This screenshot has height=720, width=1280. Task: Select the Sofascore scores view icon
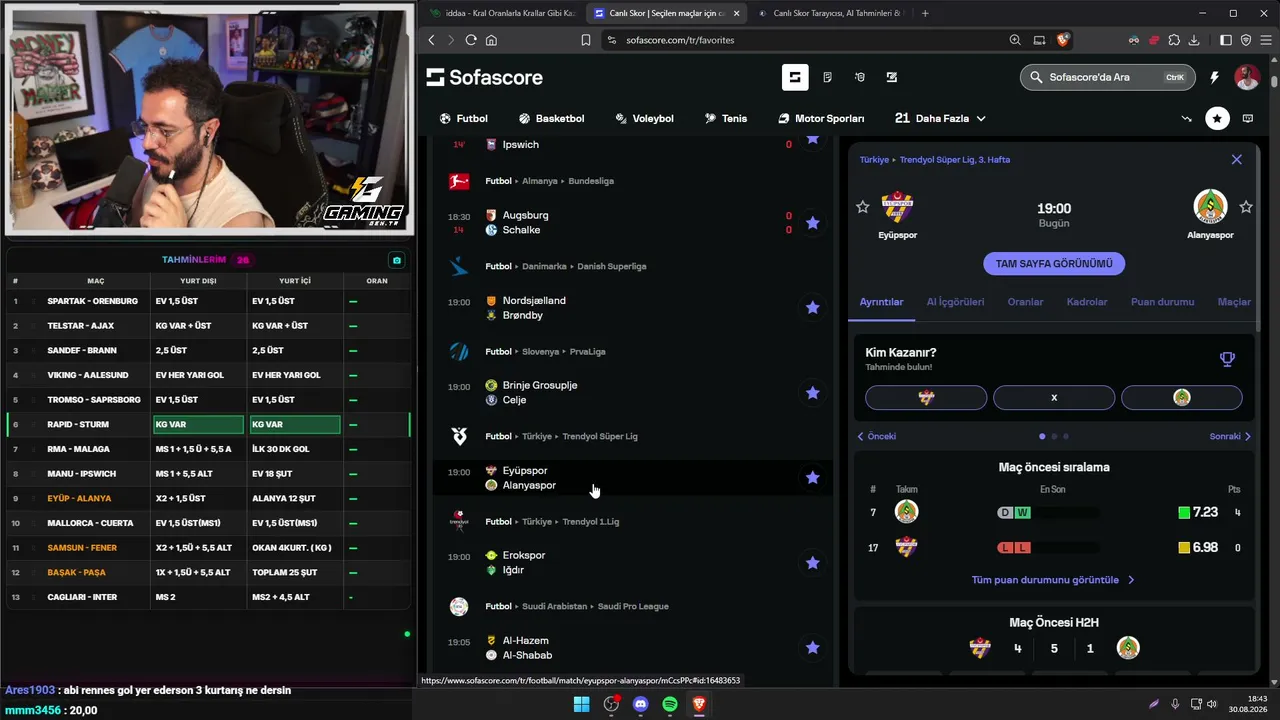(795, 77)
